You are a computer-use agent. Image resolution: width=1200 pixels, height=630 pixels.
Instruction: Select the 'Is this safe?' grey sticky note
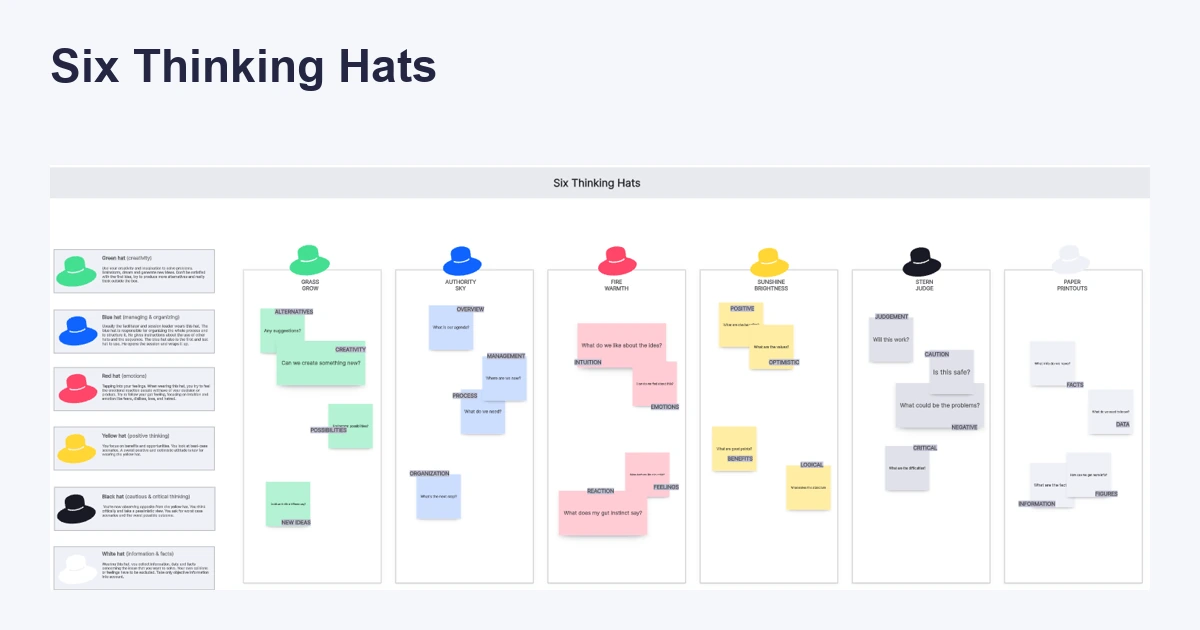(951, 372)
